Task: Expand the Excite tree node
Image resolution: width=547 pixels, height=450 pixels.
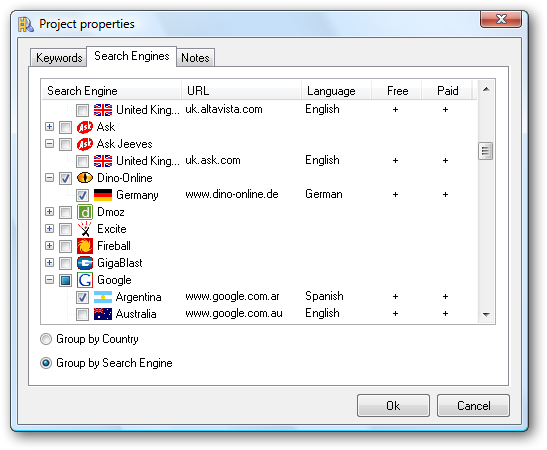Action: (x=50, y=229)
